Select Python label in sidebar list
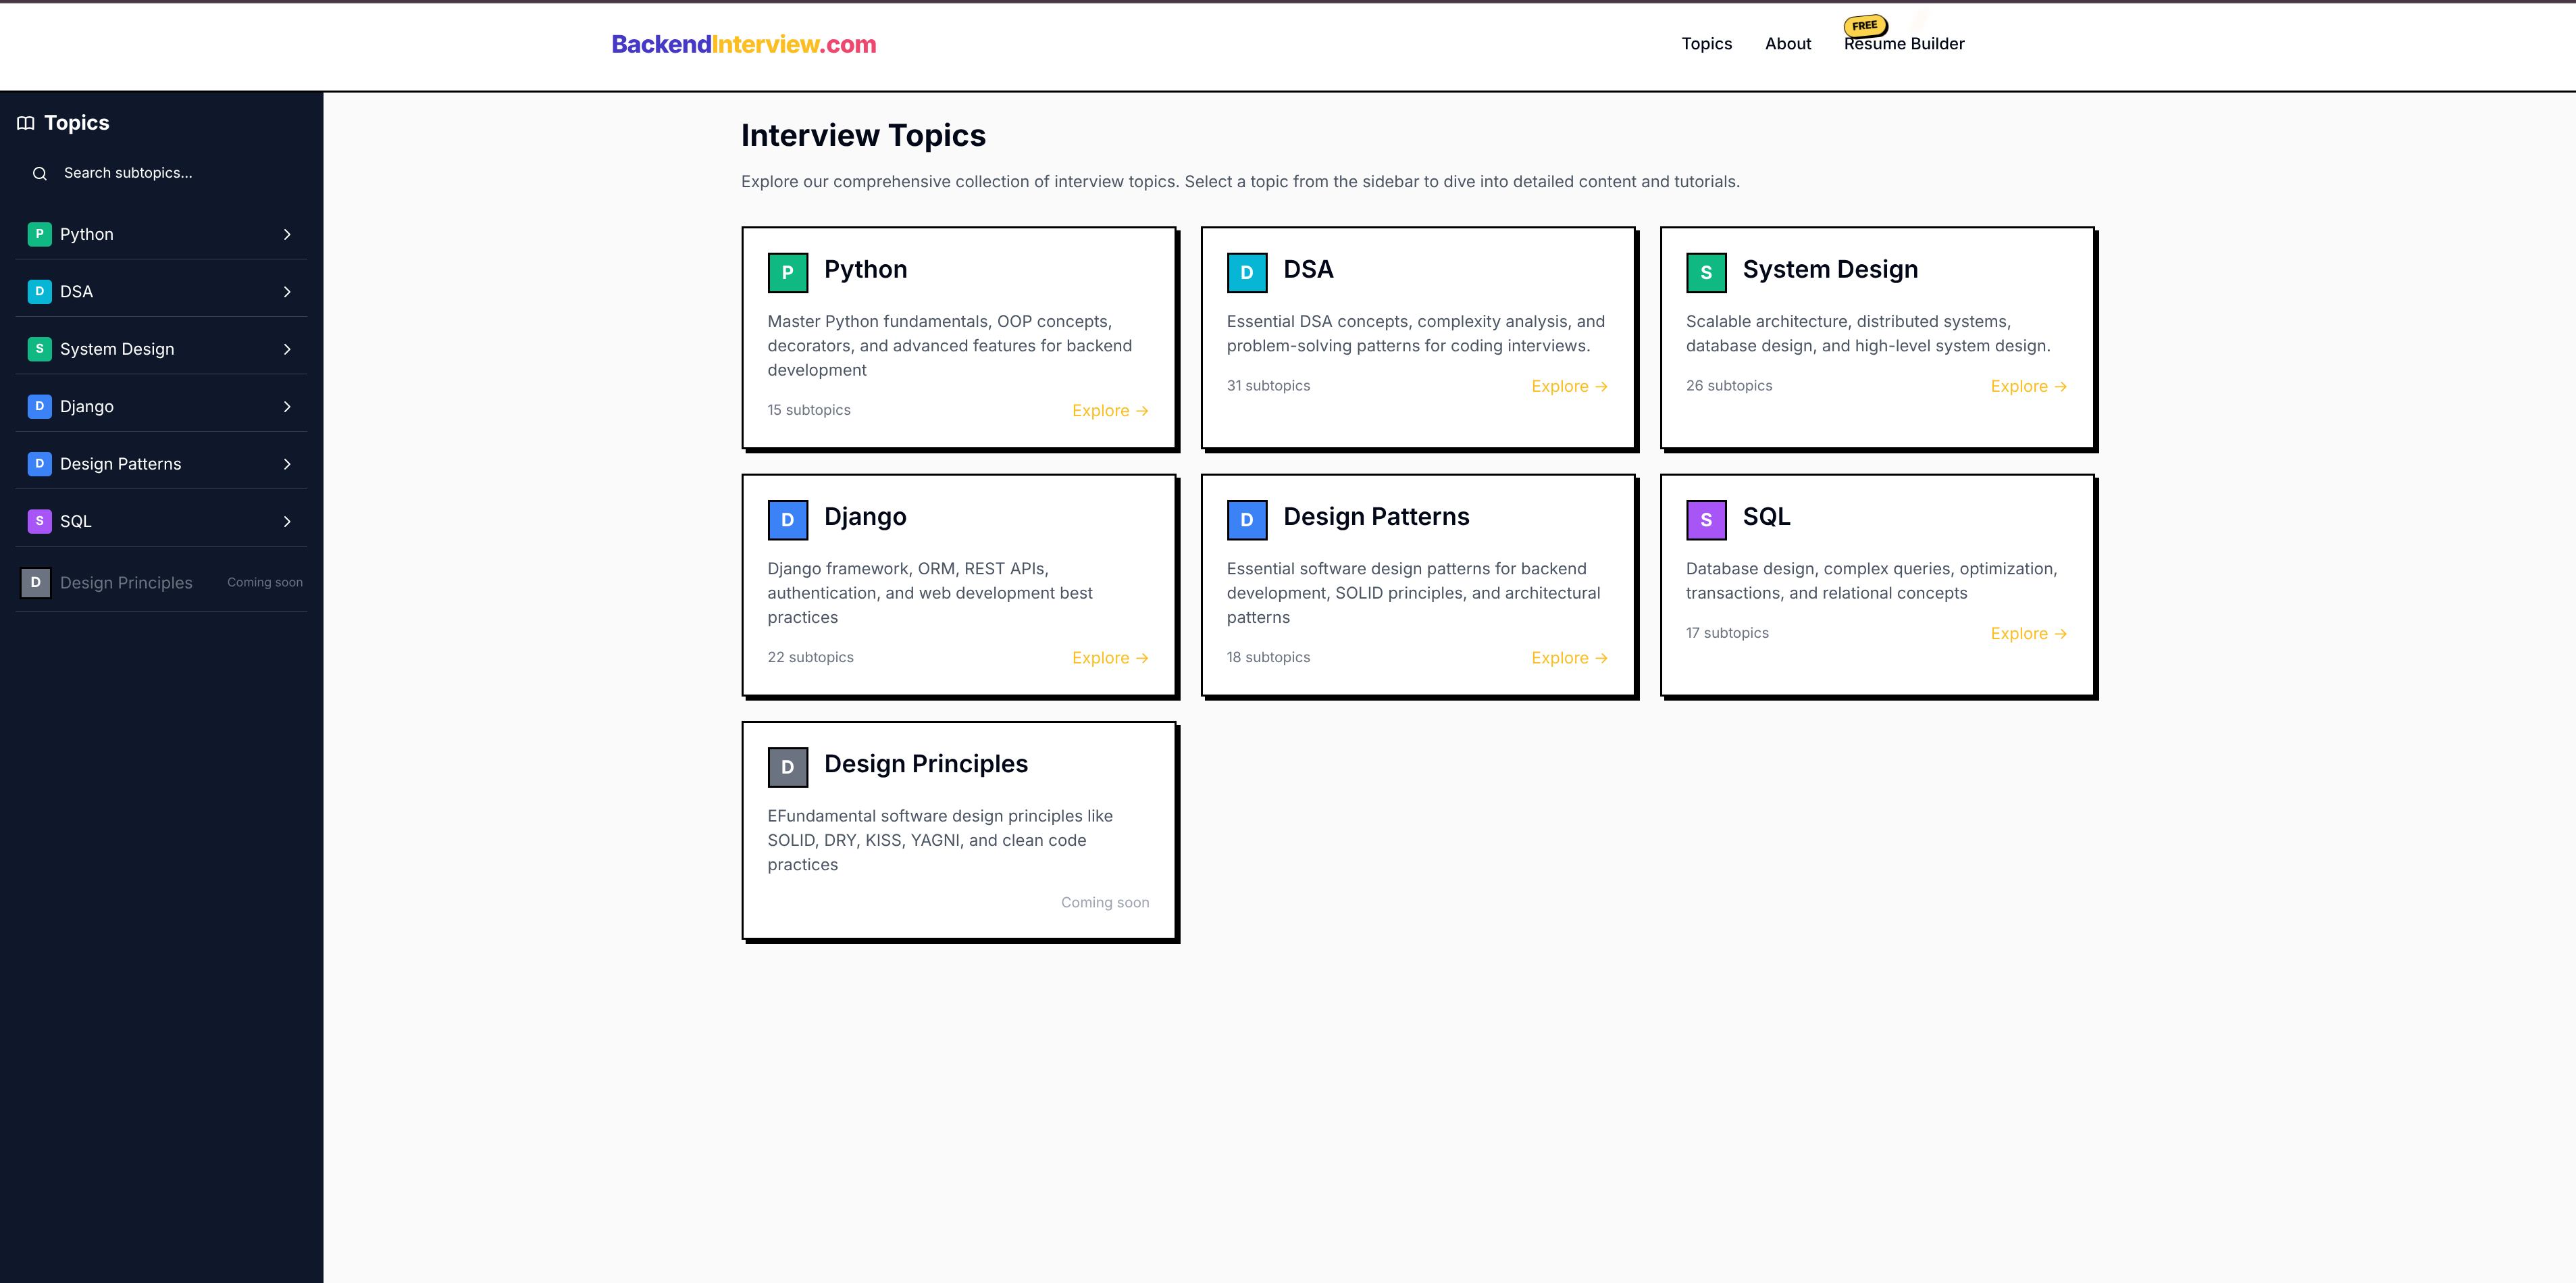This screenshot has width=2576, height=1283. pos(87,234)
